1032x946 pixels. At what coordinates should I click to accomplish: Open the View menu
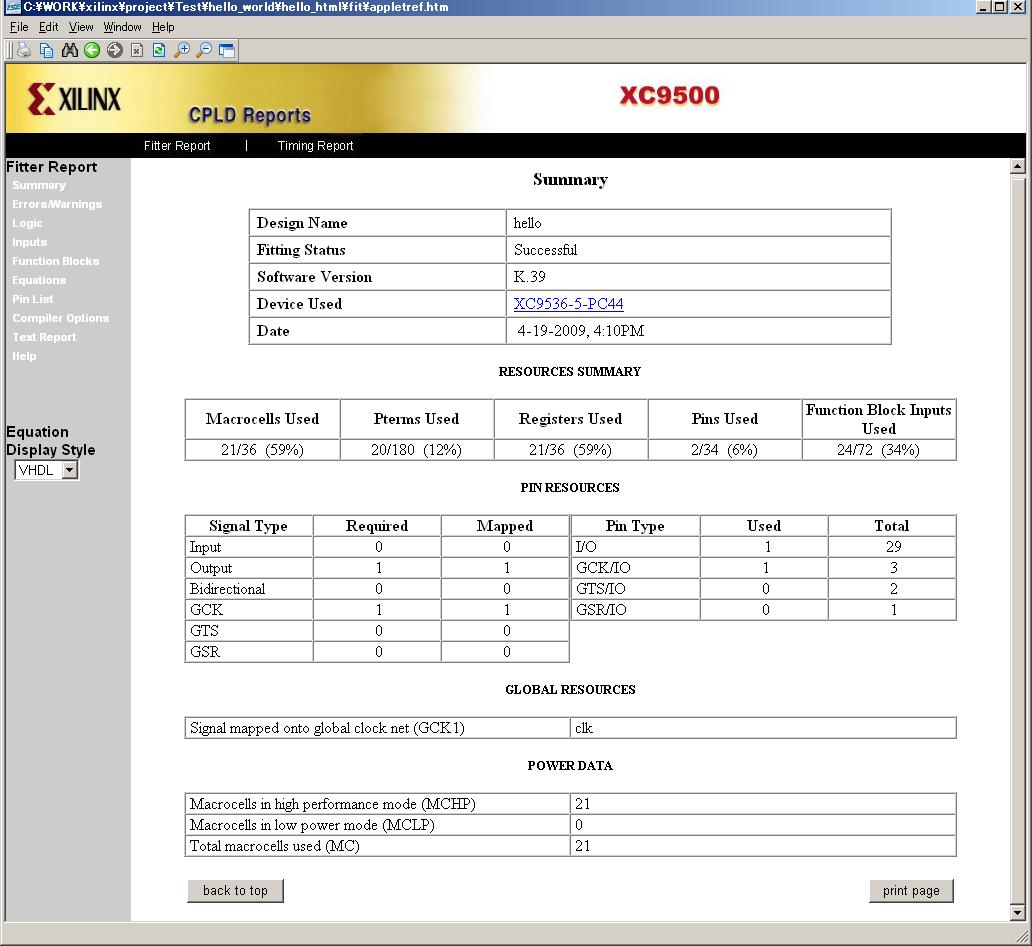pos(81,27)
